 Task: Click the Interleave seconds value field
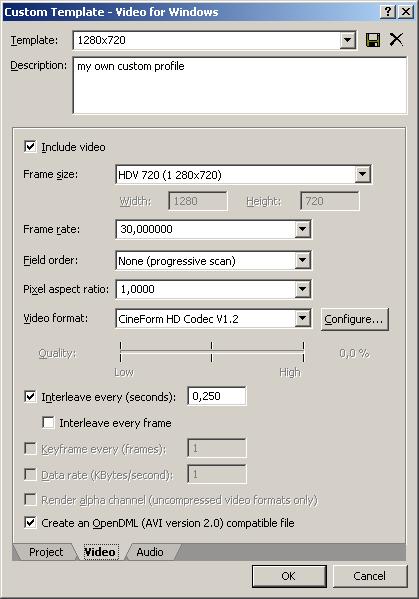coord(217,396)
